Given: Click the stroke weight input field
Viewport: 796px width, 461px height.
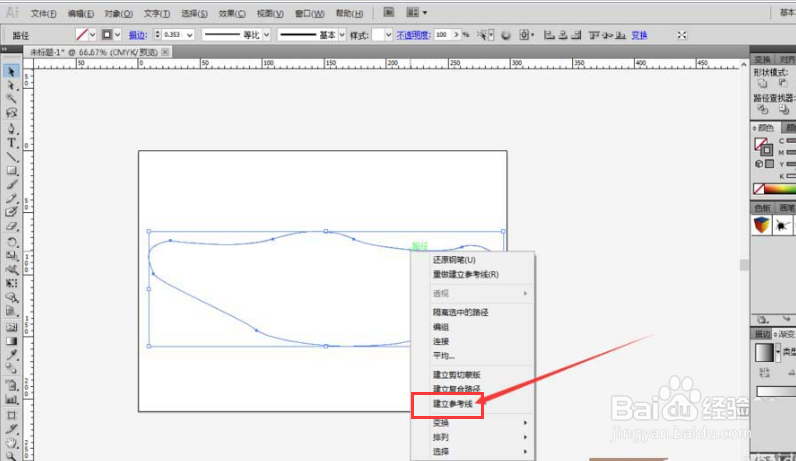Looking at the screenshot, I should pyautogui.click(x=173, y=35).
